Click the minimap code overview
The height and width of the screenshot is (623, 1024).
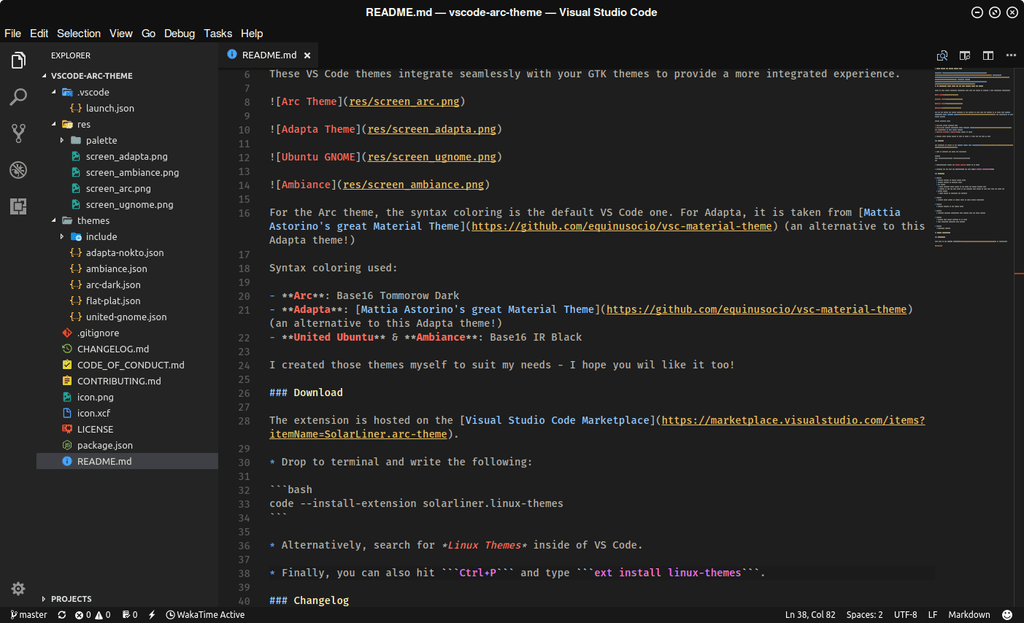tap(973, 157)
